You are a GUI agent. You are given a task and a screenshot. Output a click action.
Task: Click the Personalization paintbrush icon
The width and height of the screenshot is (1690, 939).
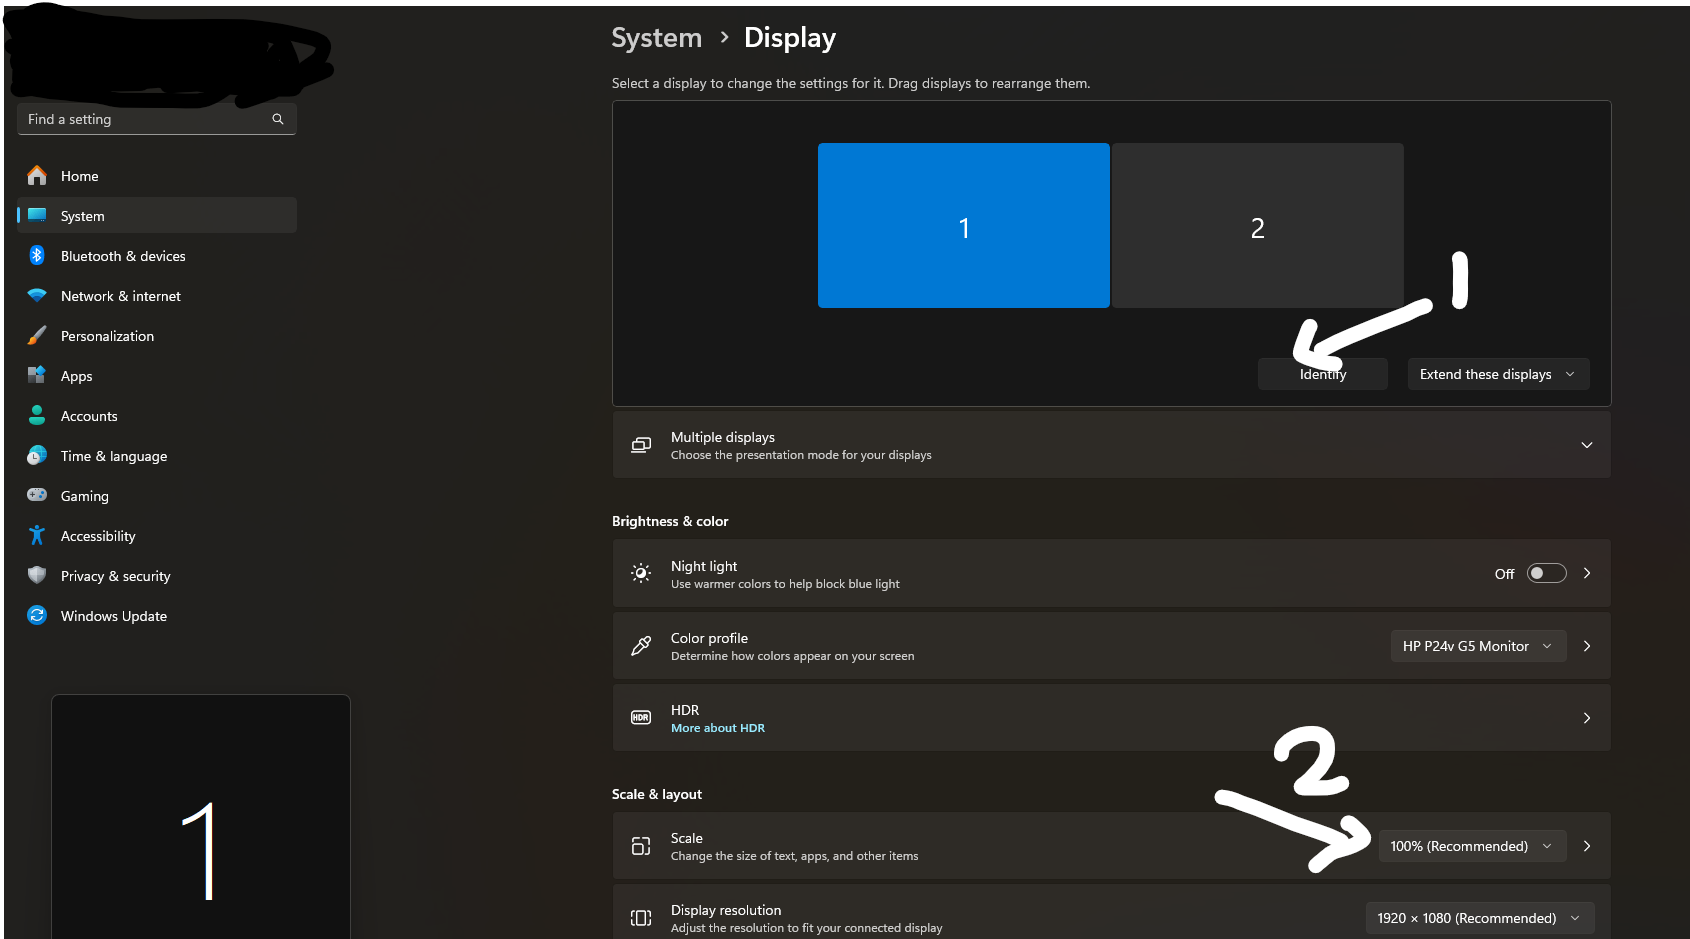[x=37, y=335]
